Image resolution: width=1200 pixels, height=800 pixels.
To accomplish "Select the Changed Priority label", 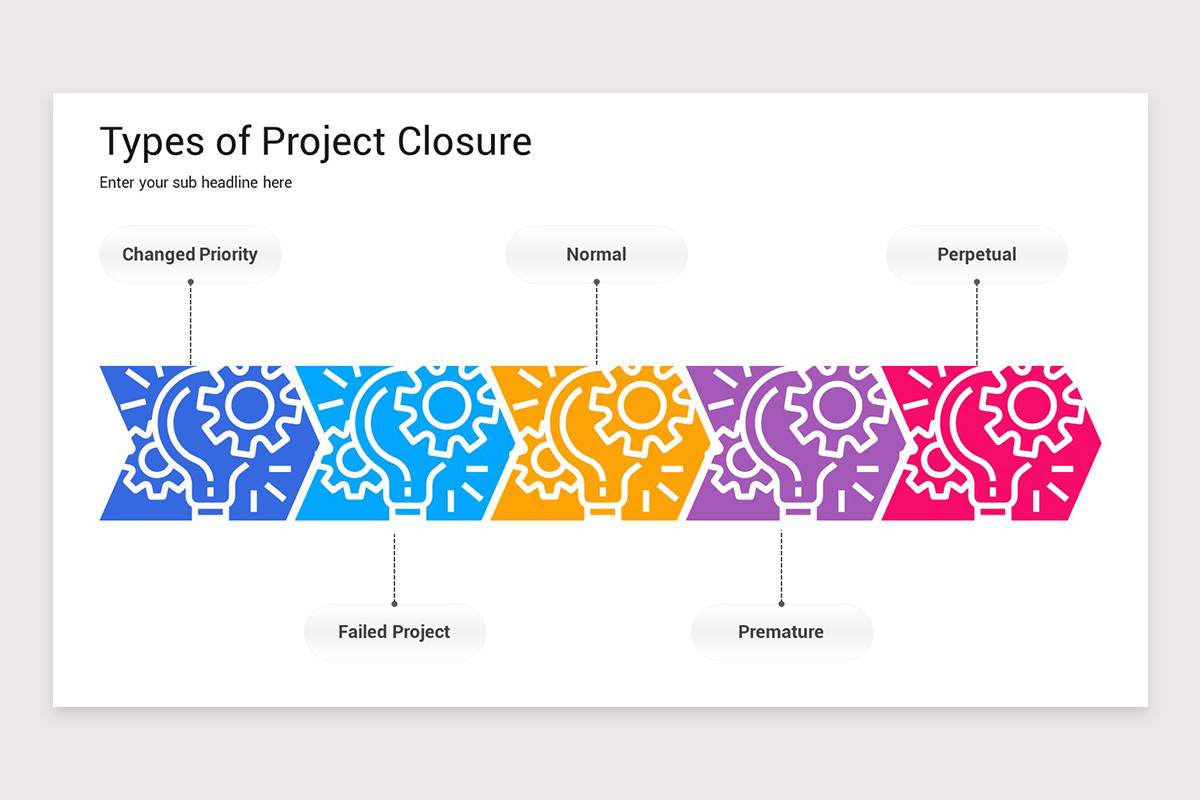I will 190,254.
